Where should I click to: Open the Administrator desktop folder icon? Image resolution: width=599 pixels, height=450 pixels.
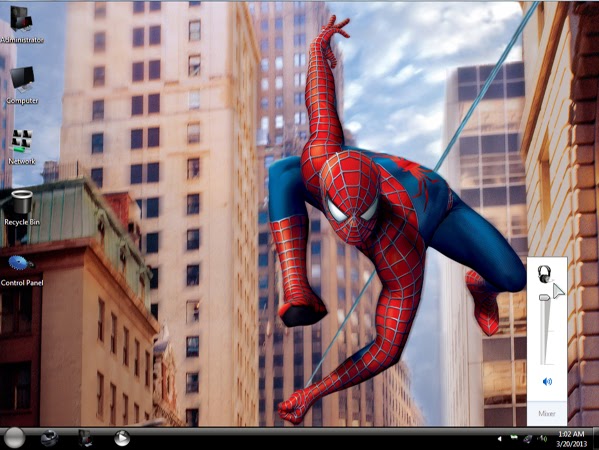coord(21,19)
